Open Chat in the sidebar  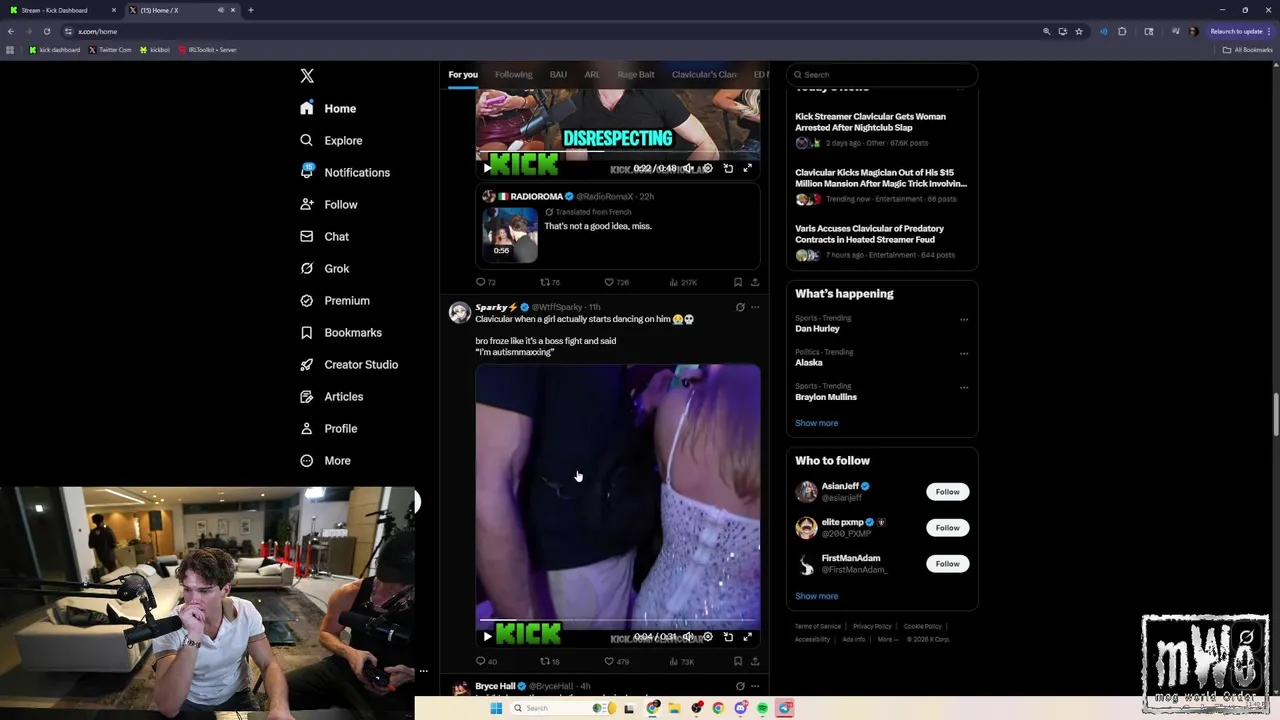324,236
